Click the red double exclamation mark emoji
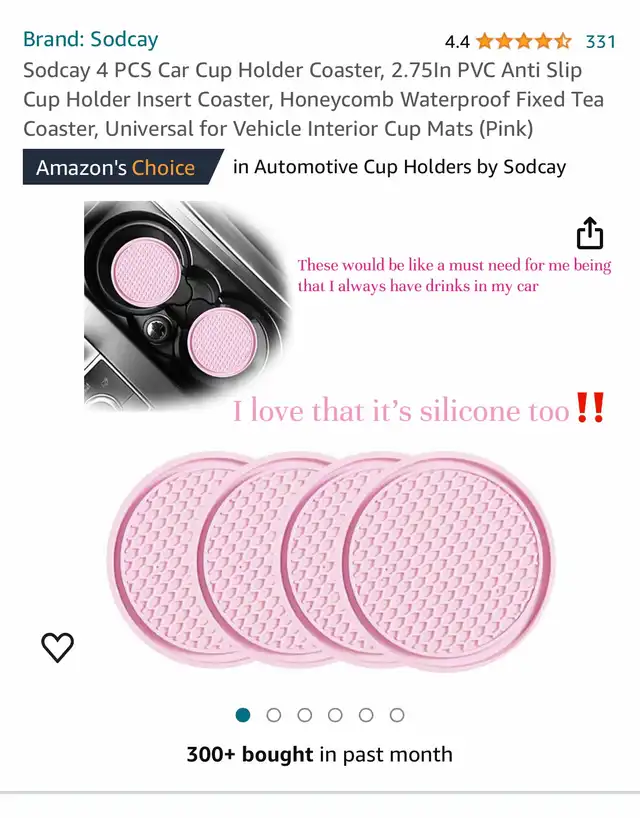The width and height of the screenshot is (640, 818). [x=590, y=407]
